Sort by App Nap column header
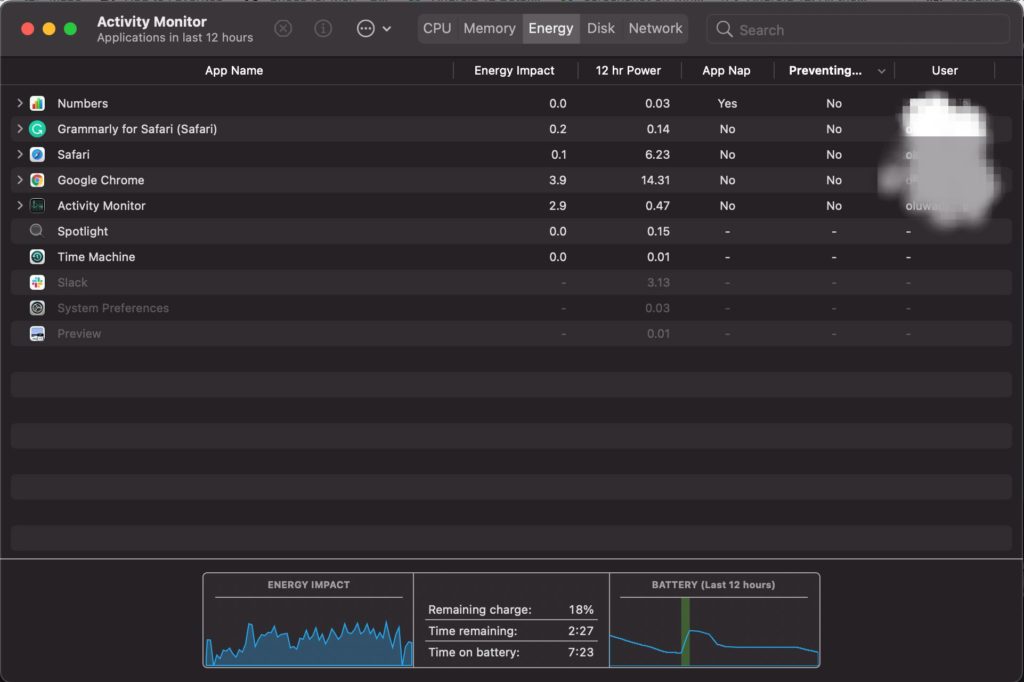The width and height of the screenshot is (1024, 682). click(726, 71)
